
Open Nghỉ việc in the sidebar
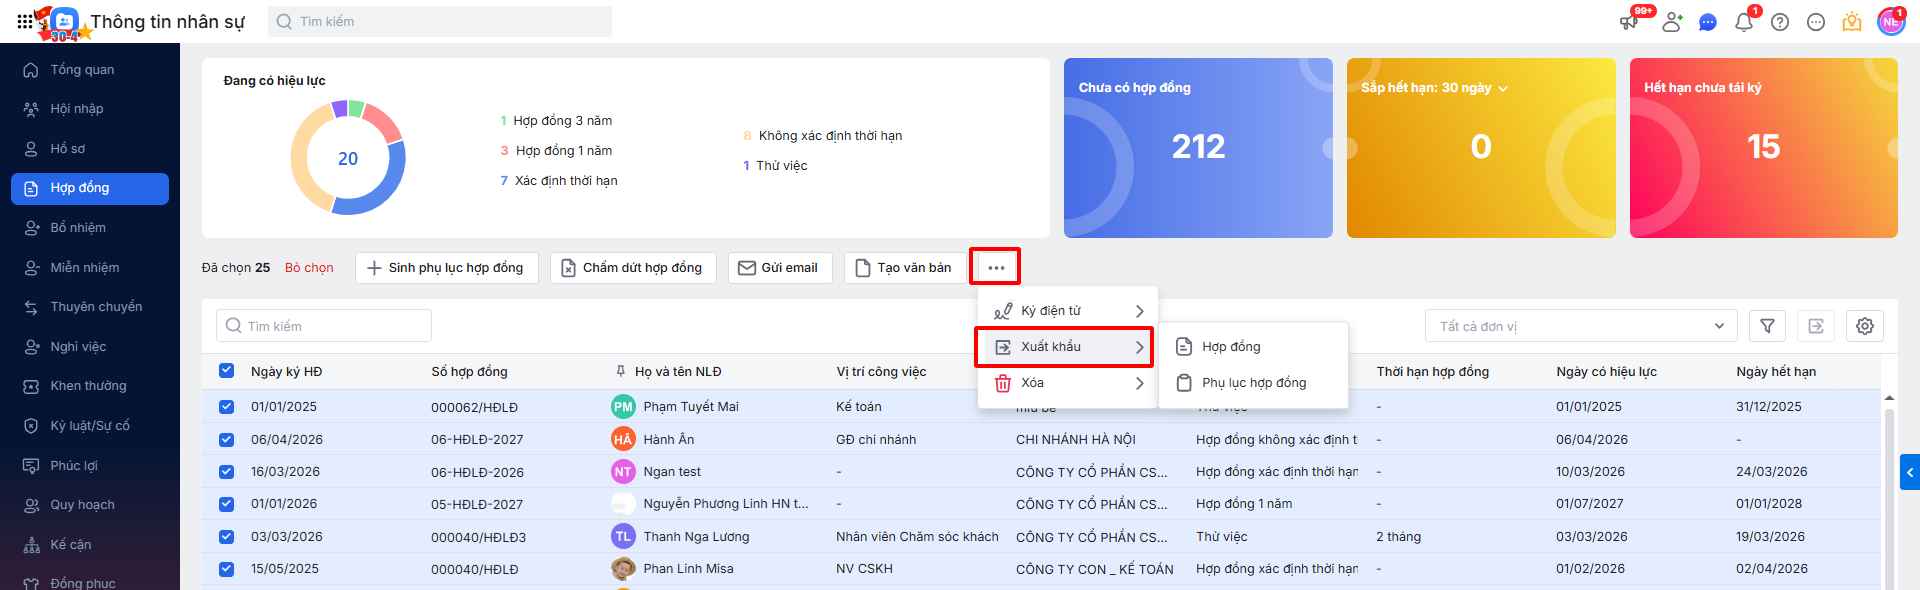(x=90, y=347)
